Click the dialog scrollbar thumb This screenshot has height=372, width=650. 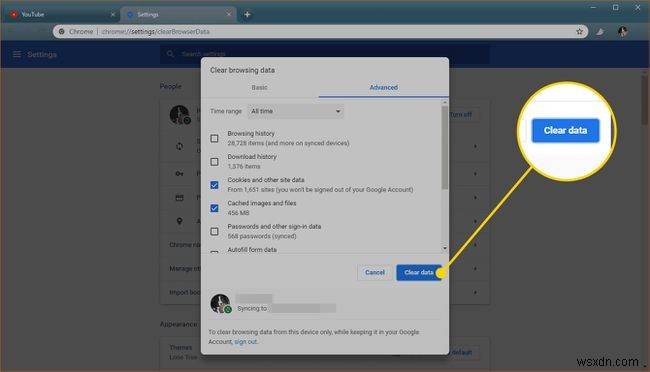click(444, 147)
